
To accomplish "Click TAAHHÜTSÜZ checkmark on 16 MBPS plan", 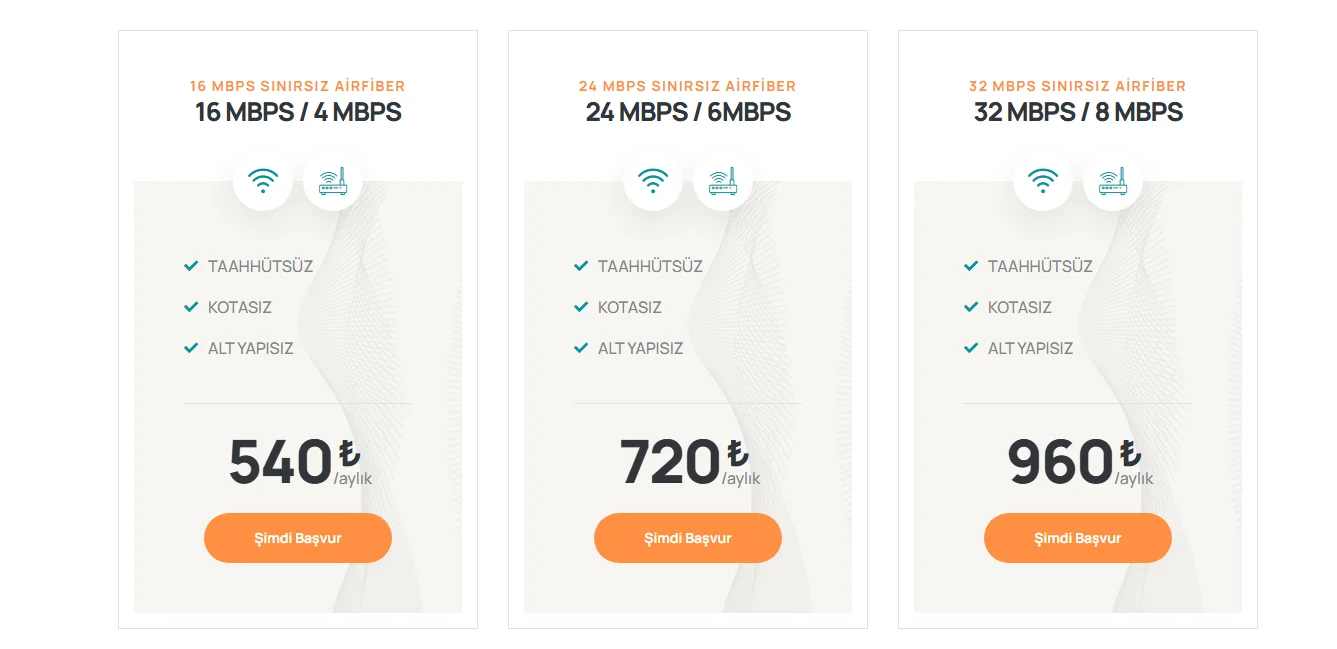I will 191,266.
